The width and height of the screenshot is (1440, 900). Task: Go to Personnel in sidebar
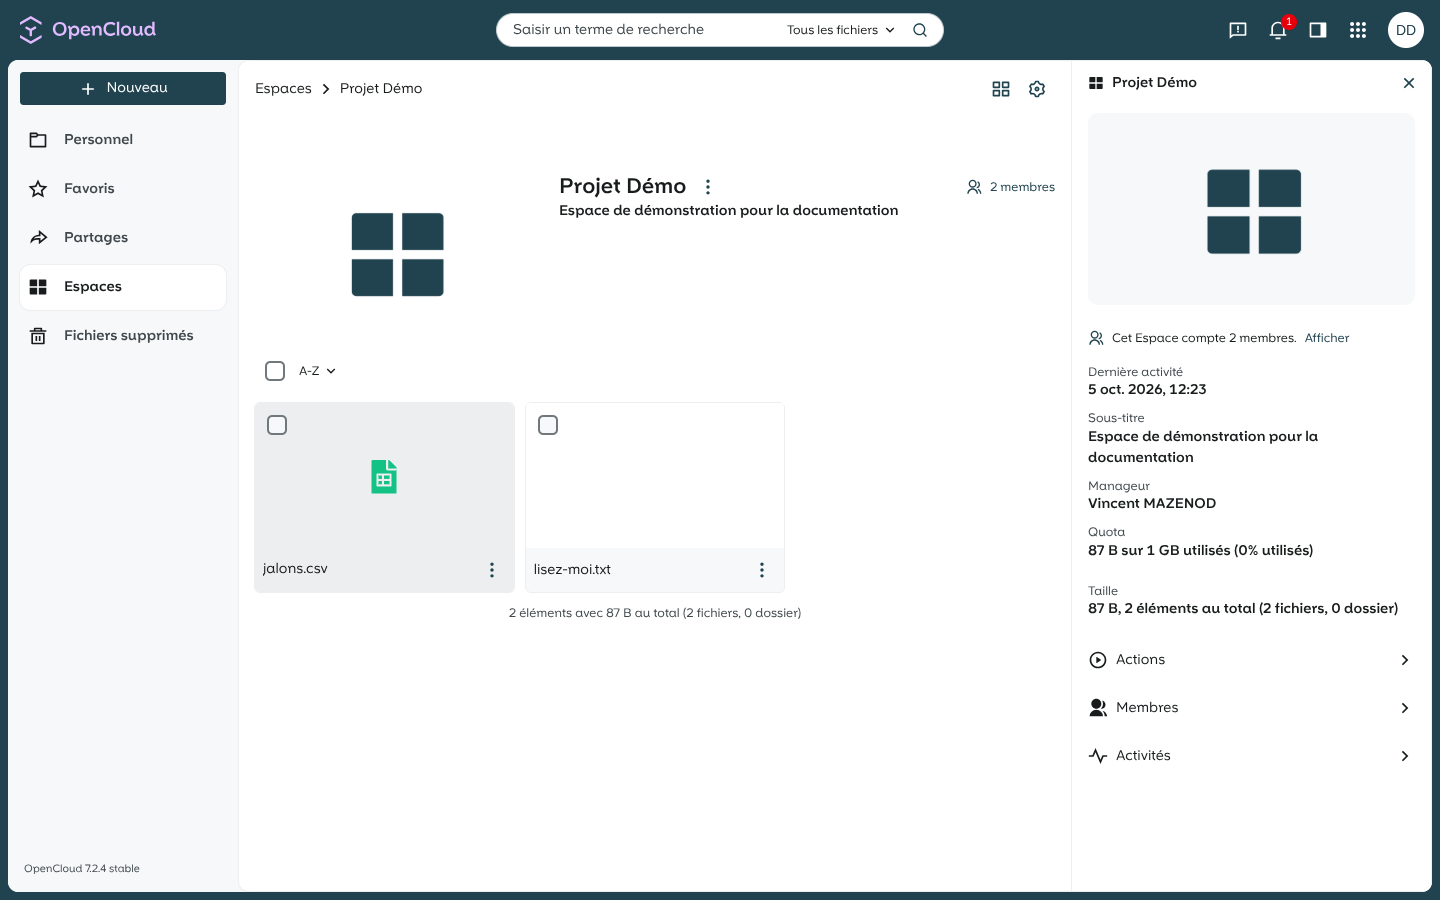123,140
